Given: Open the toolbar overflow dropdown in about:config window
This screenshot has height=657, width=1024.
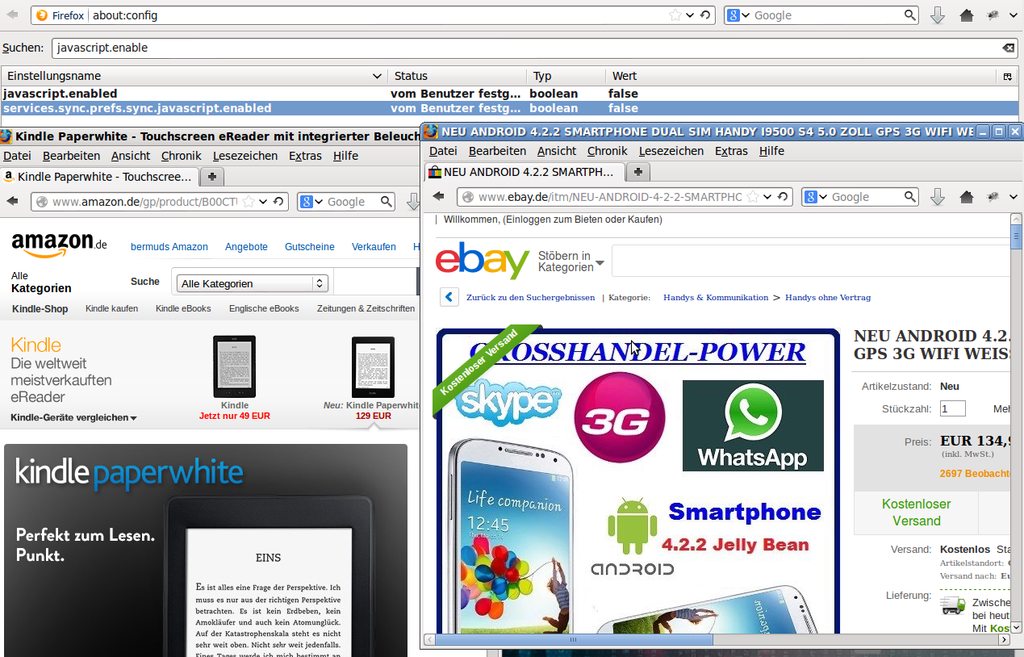Looking at the screenshot, I should click(x=1013, y=15).
